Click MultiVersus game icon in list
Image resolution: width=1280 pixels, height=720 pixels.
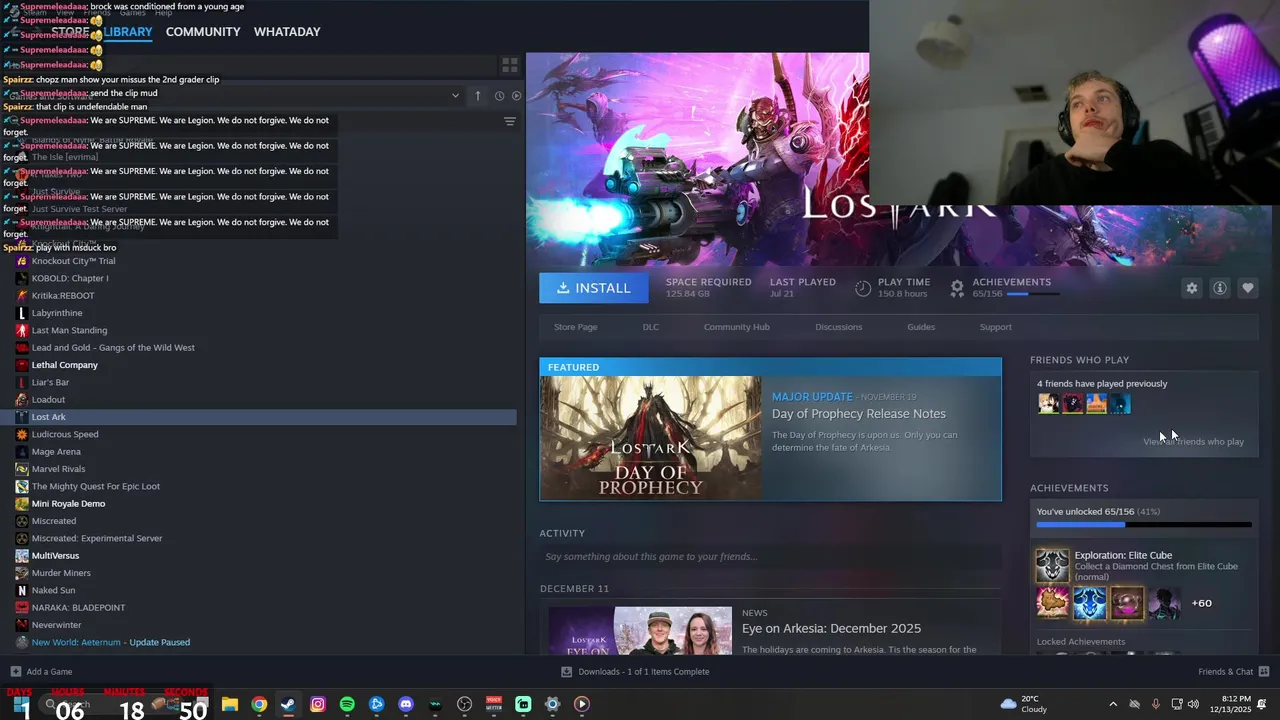[x=22, y=556]
